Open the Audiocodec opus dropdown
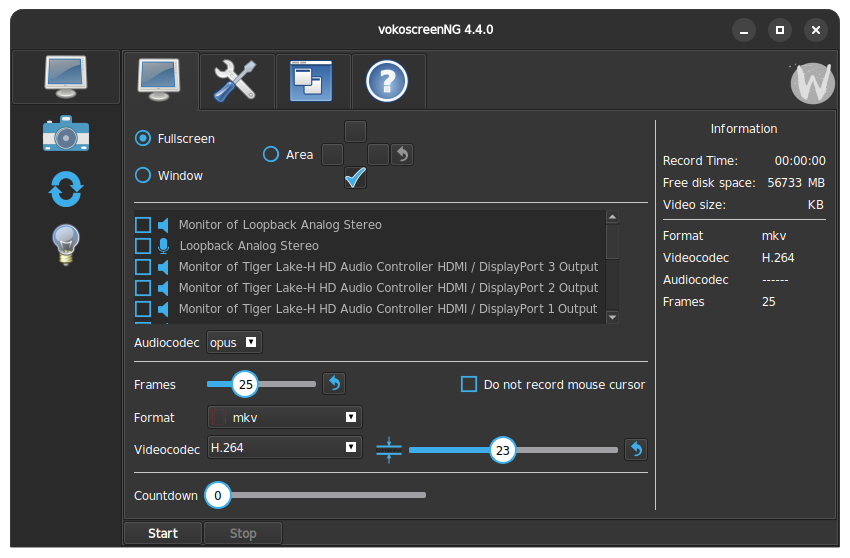 [234, 342]
